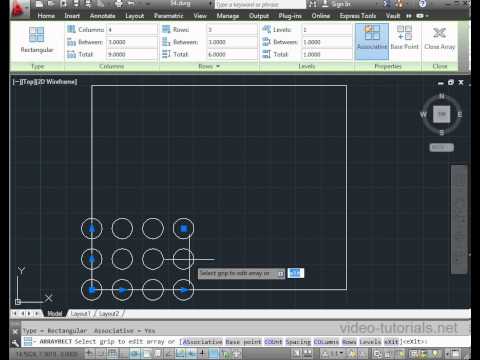This screenshot has height=360, width=480.
Task: Choose the Base point option in command line
Action: pyautogui.click(x=243, y=342)
